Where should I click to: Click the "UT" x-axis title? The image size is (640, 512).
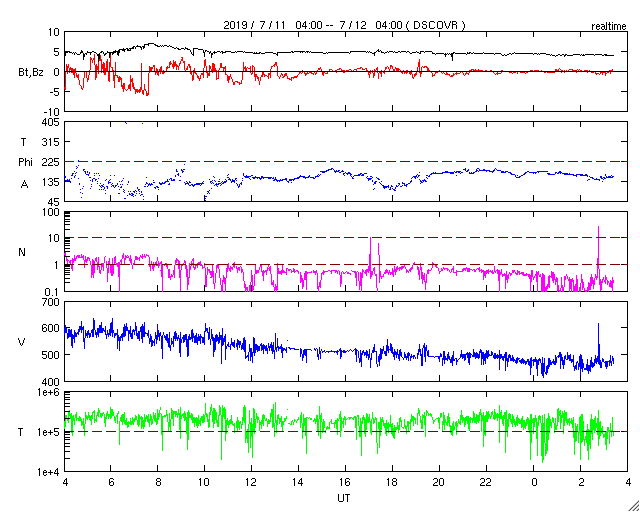(x=344, y=498)
